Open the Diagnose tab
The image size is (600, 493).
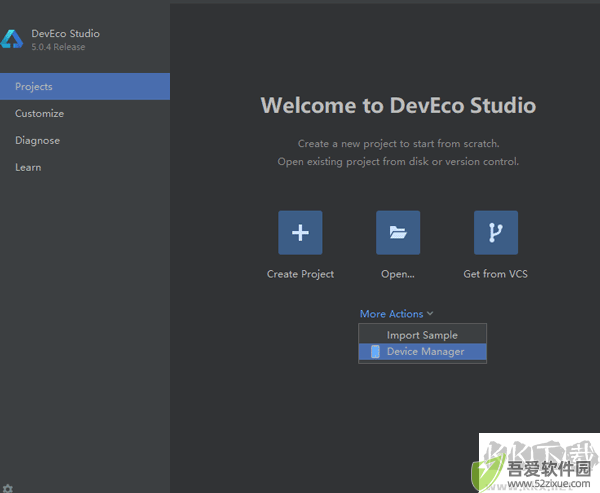85,140
